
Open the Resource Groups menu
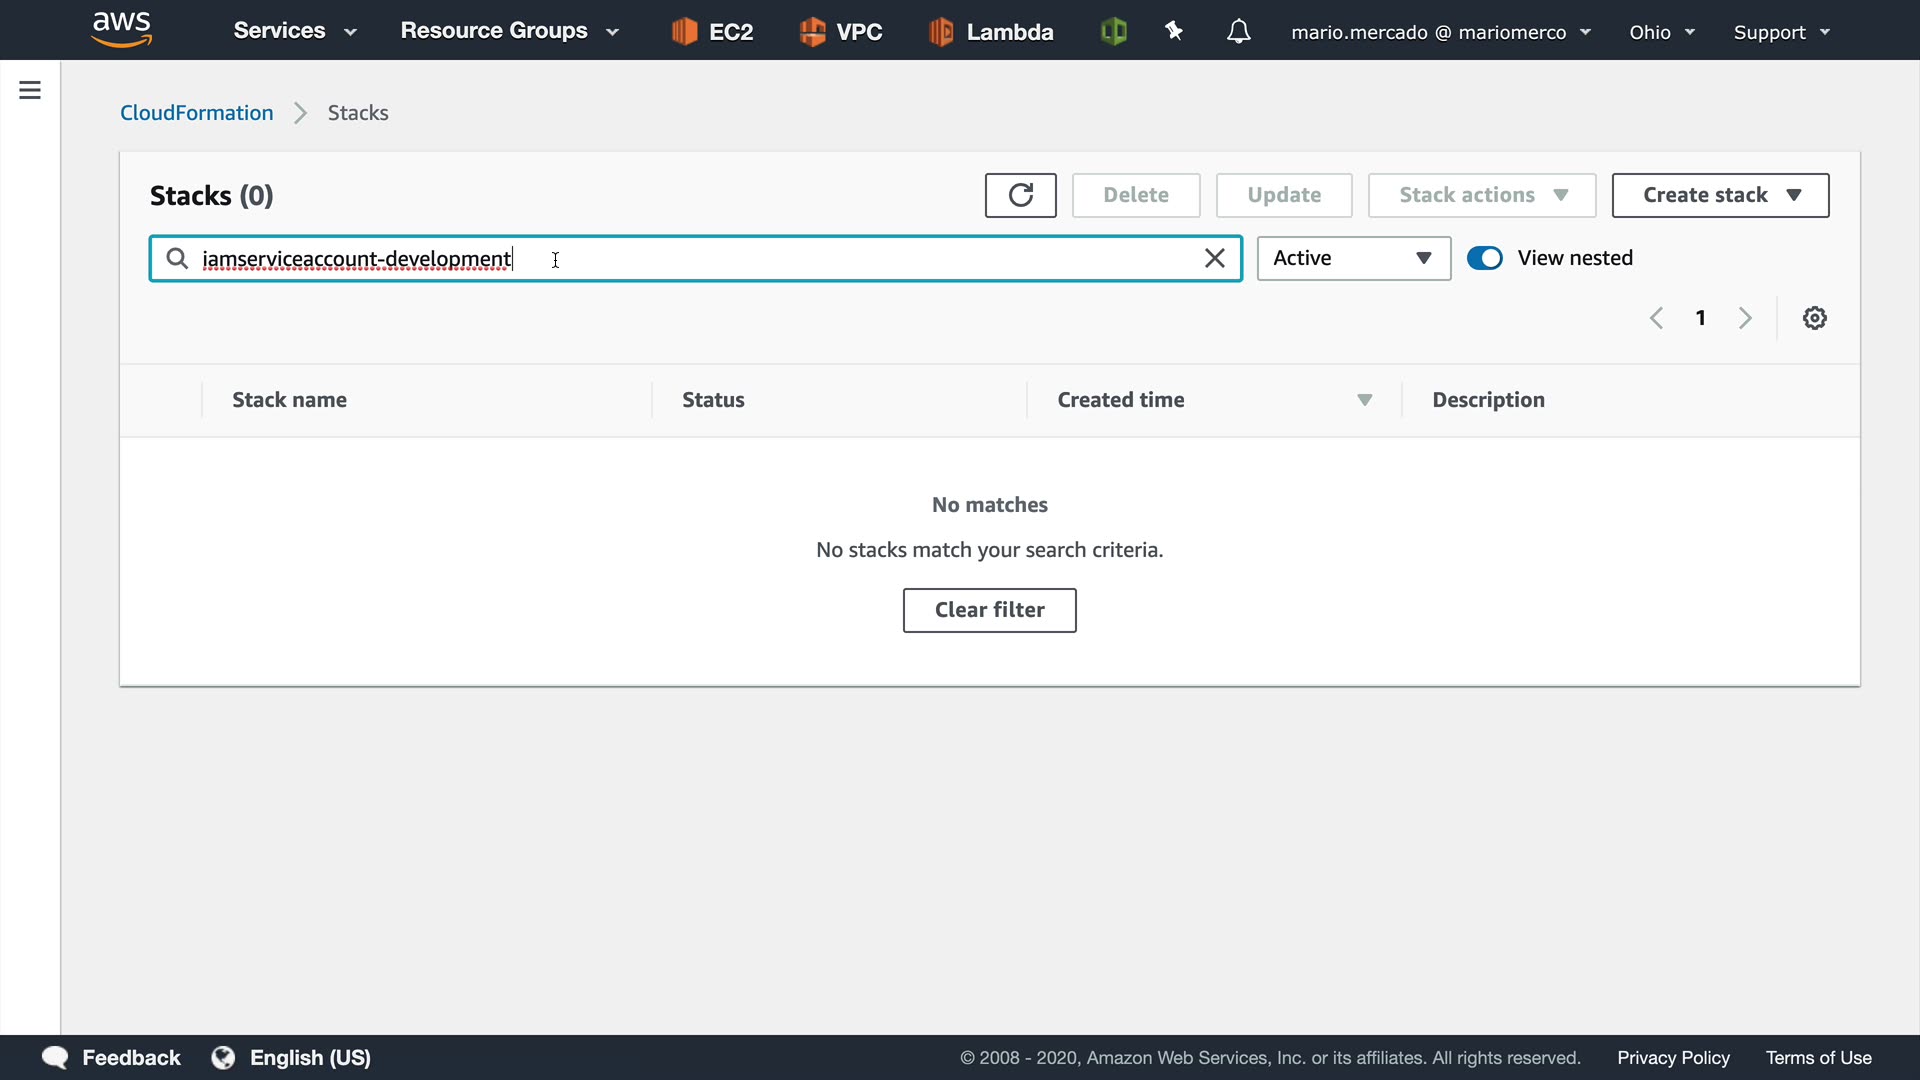tap(509, 31)
